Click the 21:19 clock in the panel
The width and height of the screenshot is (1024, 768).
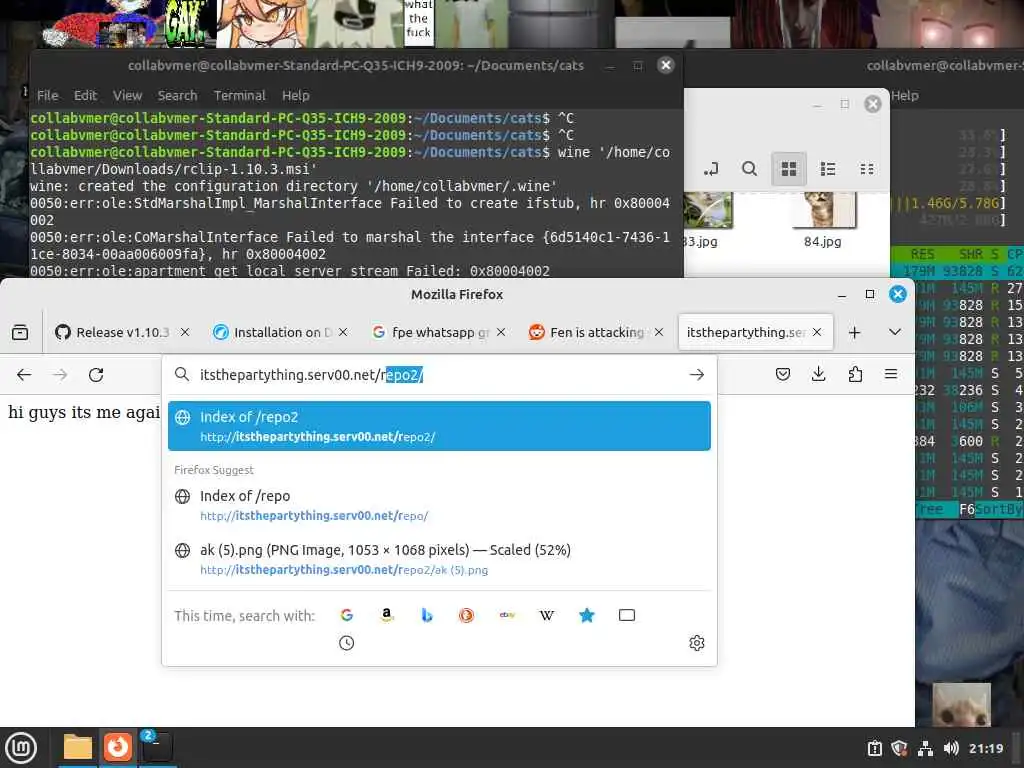[986, 748]
